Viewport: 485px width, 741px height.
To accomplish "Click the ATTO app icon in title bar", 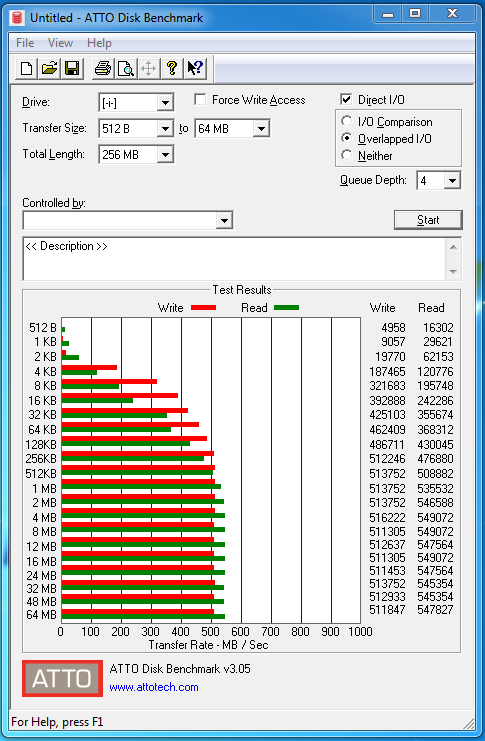I will pyautogui.click(x=17, y=18).
